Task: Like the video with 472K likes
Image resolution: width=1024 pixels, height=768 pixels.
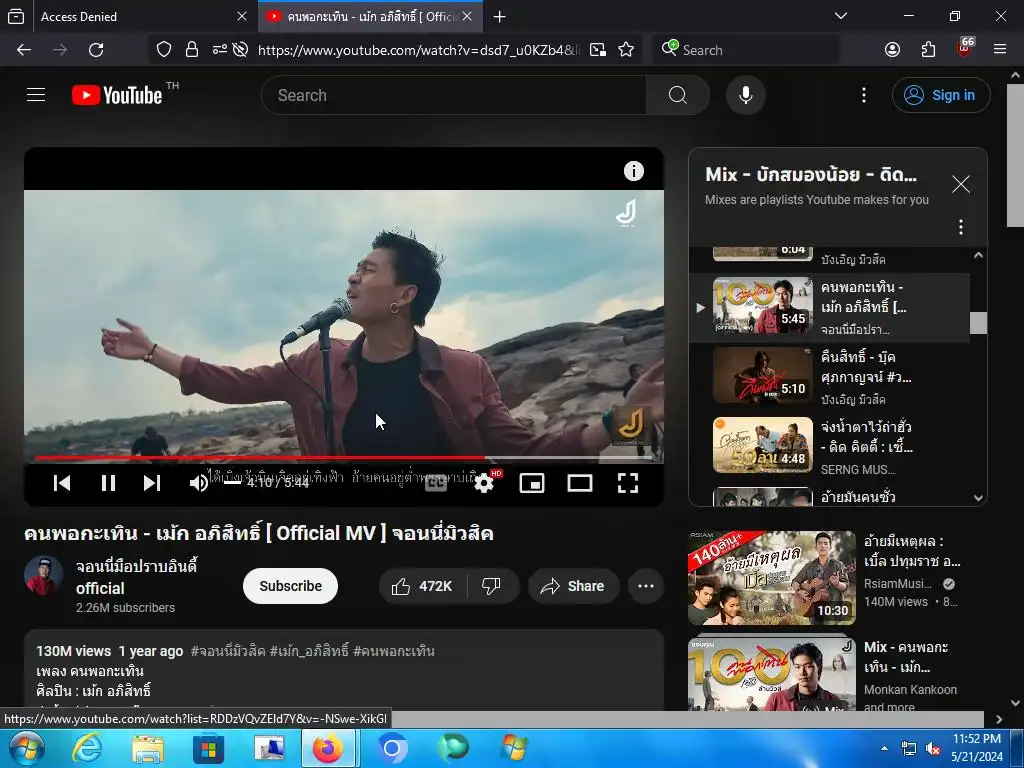Action: click(423, 586)
